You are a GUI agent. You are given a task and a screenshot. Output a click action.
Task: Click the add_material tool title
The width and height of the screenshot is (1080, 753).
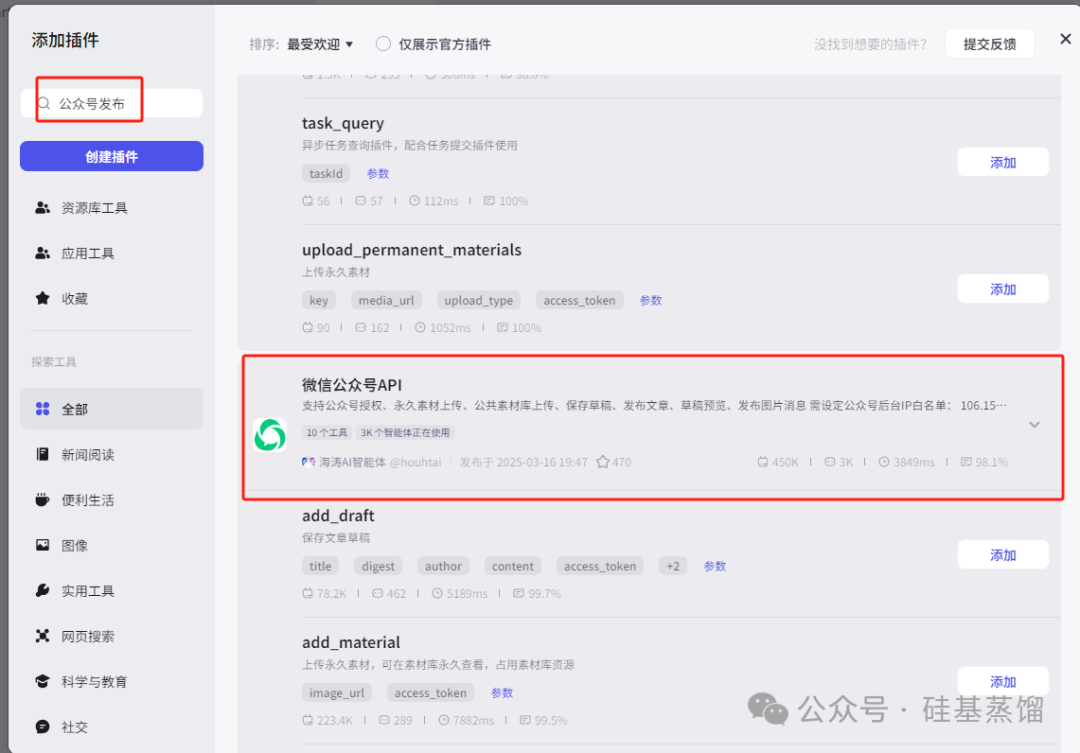(351, 642)
